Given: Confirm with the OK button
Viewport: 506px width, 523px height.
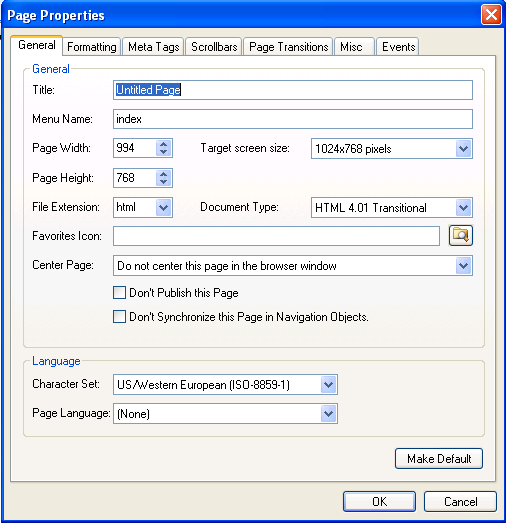Looking at the screenshot, I should [x=380, y=501].
